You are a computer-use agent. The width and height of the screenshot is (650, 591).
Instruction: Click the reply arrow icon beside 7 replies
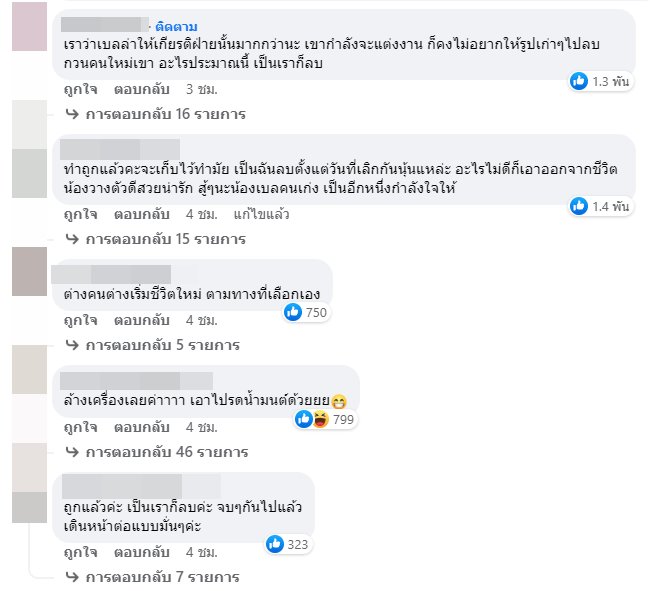click(x=71, y=577)
